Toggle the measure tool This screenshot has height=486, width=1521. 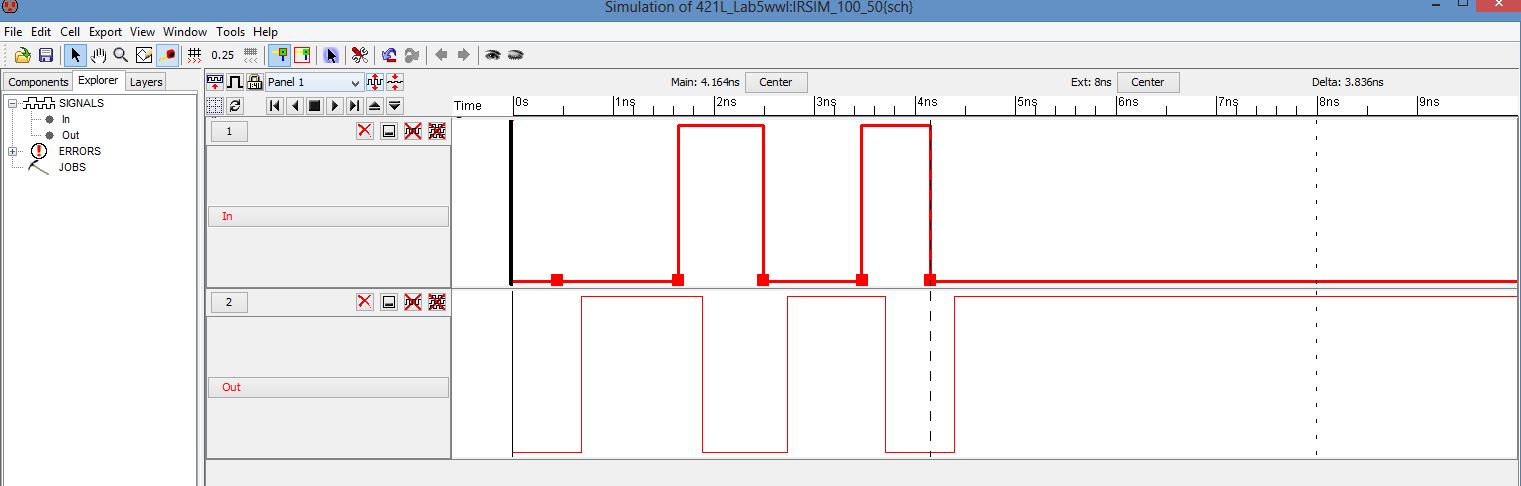167,55
